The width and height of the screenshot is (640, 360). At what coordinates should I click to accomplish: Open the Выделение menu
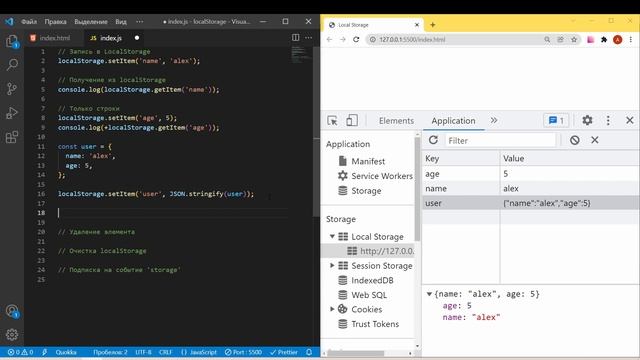(x=91, y=22)
